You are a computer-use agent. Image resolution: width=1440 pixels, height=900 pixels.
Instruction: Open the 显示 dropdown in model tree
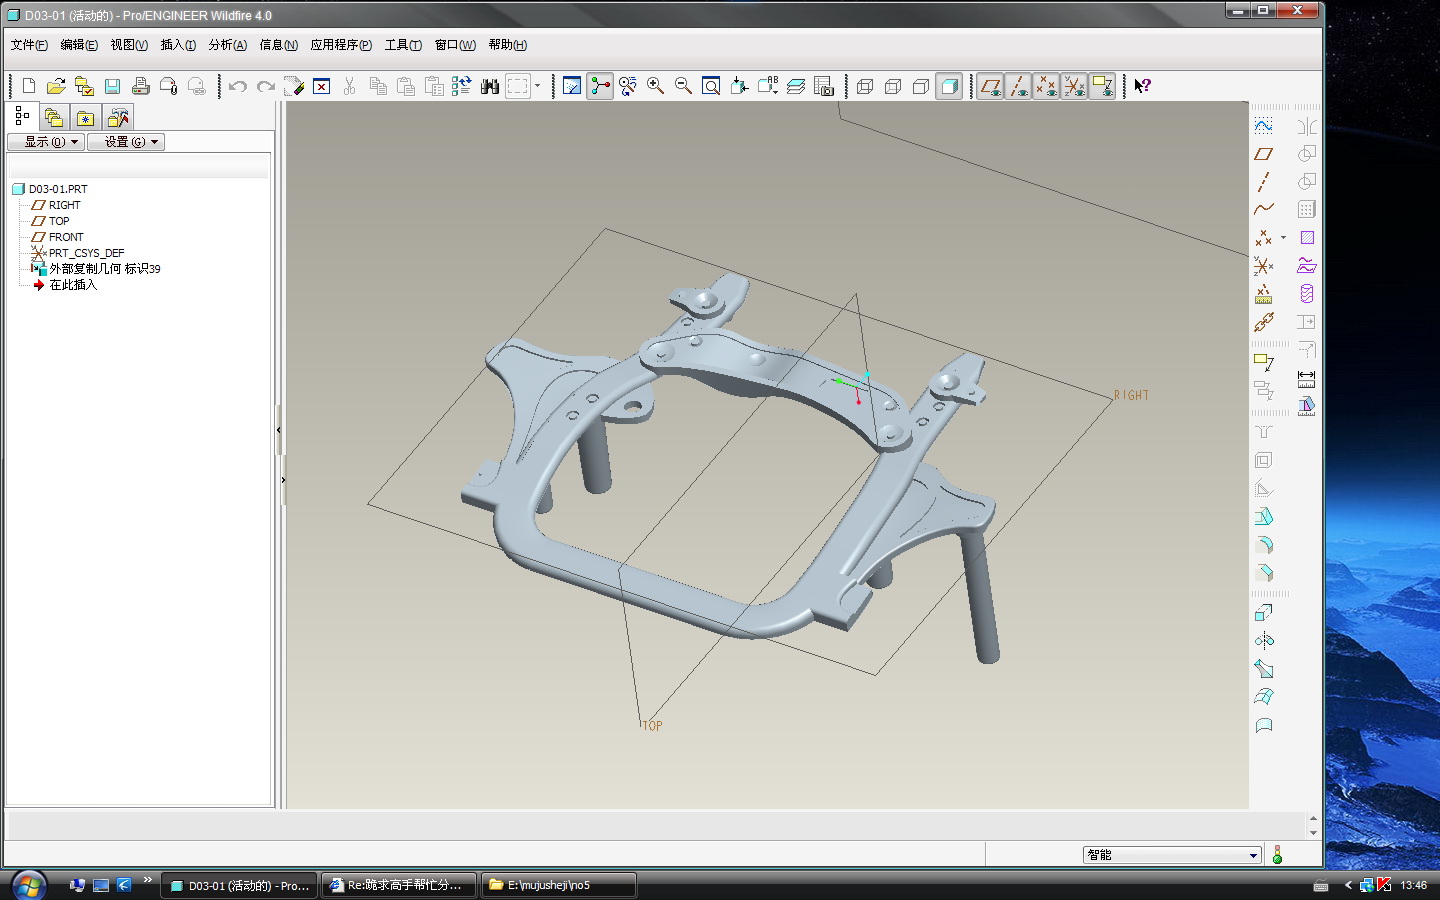[45, 142]
